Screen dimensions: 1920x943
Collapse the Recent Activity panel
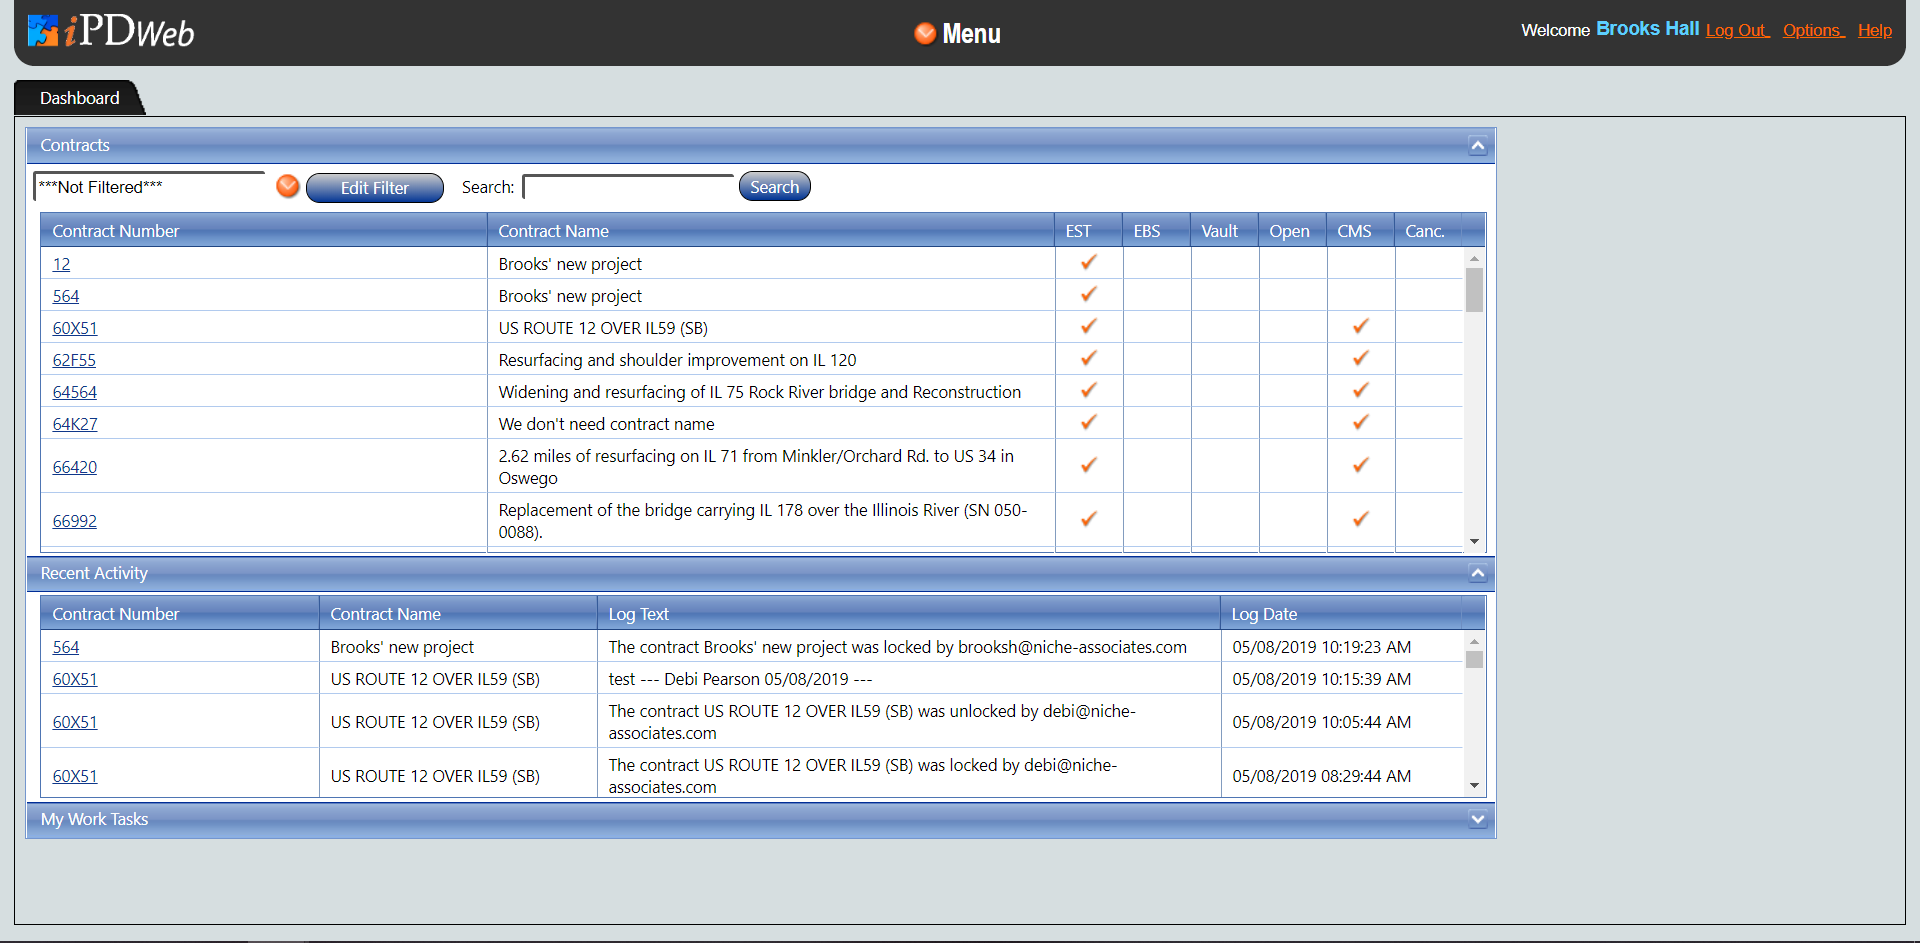1477,574
